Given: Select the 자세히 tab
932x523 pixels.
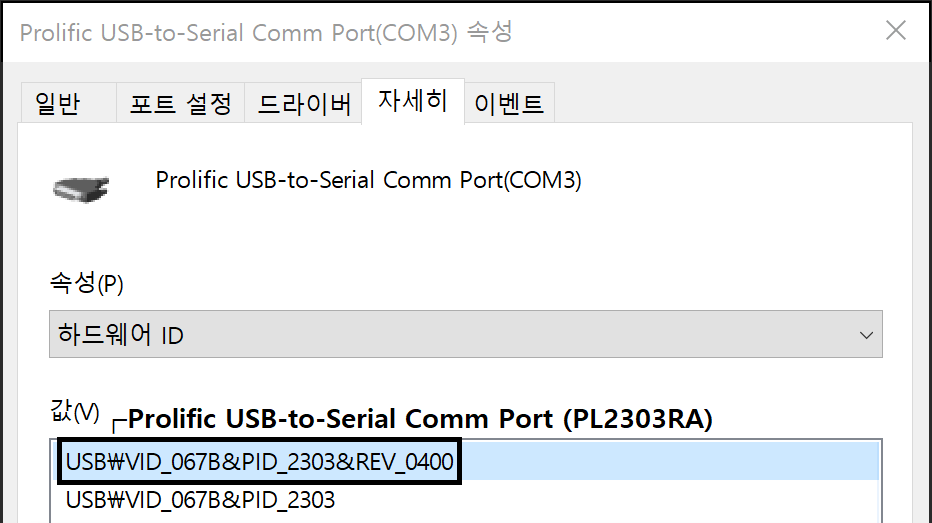Looking at the screenshot, I should click(413, 100).
